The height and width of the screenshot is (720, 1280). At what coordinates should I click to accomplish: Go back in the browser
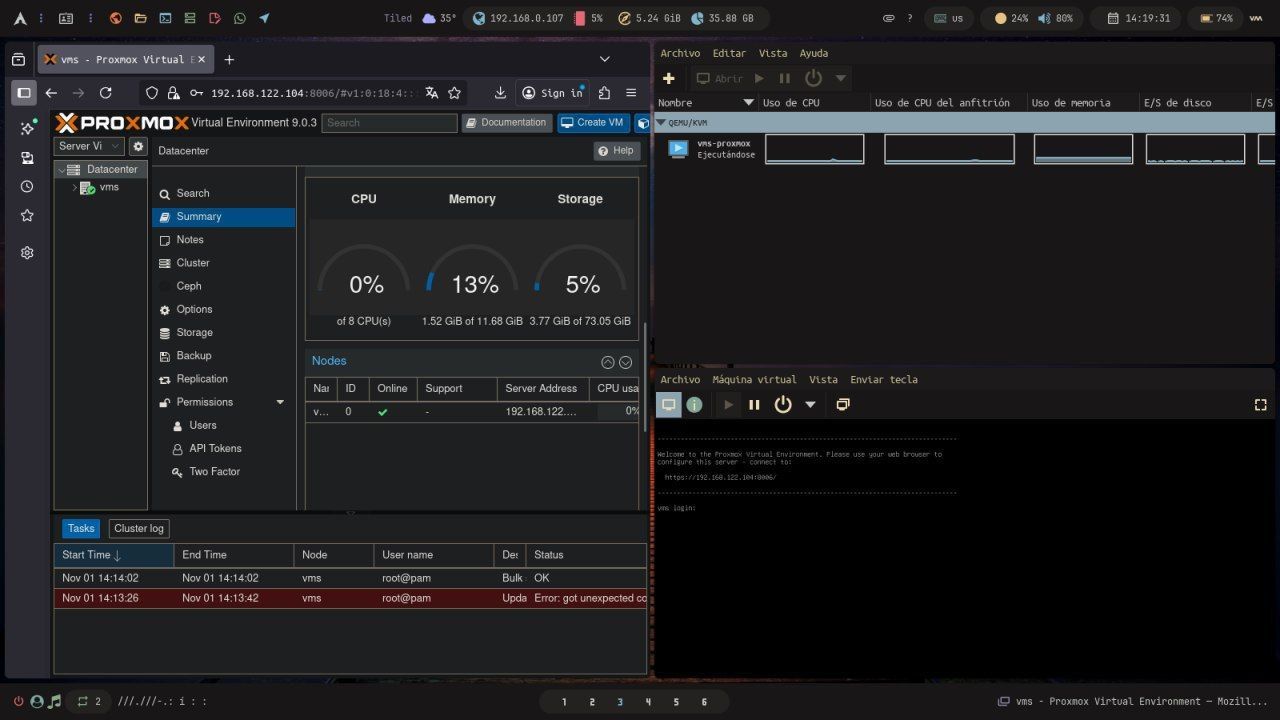pos(51,93)
